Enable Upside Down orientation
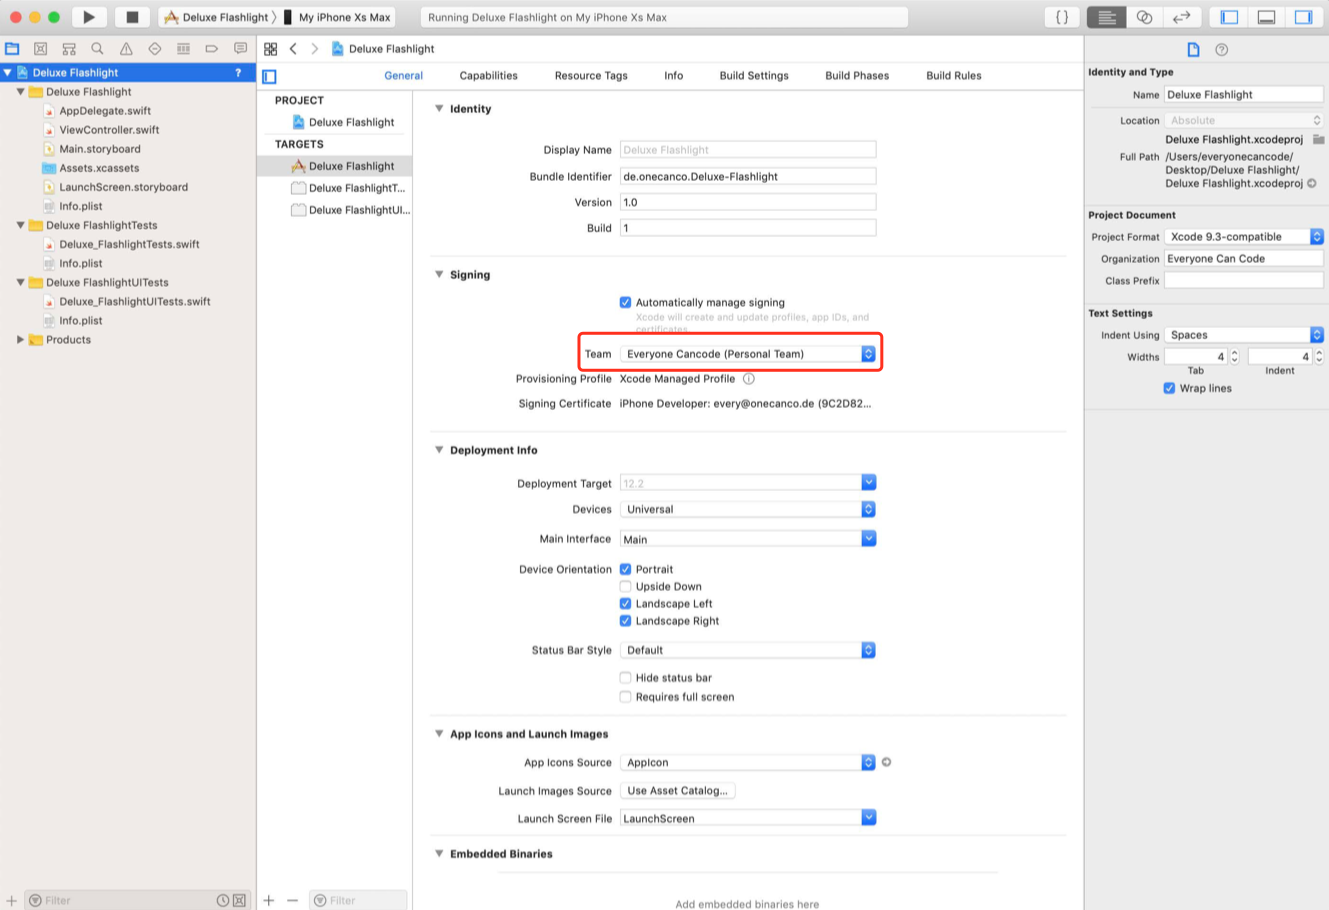The width and height of the screenshot is (1329, 910). coord(625,586)
